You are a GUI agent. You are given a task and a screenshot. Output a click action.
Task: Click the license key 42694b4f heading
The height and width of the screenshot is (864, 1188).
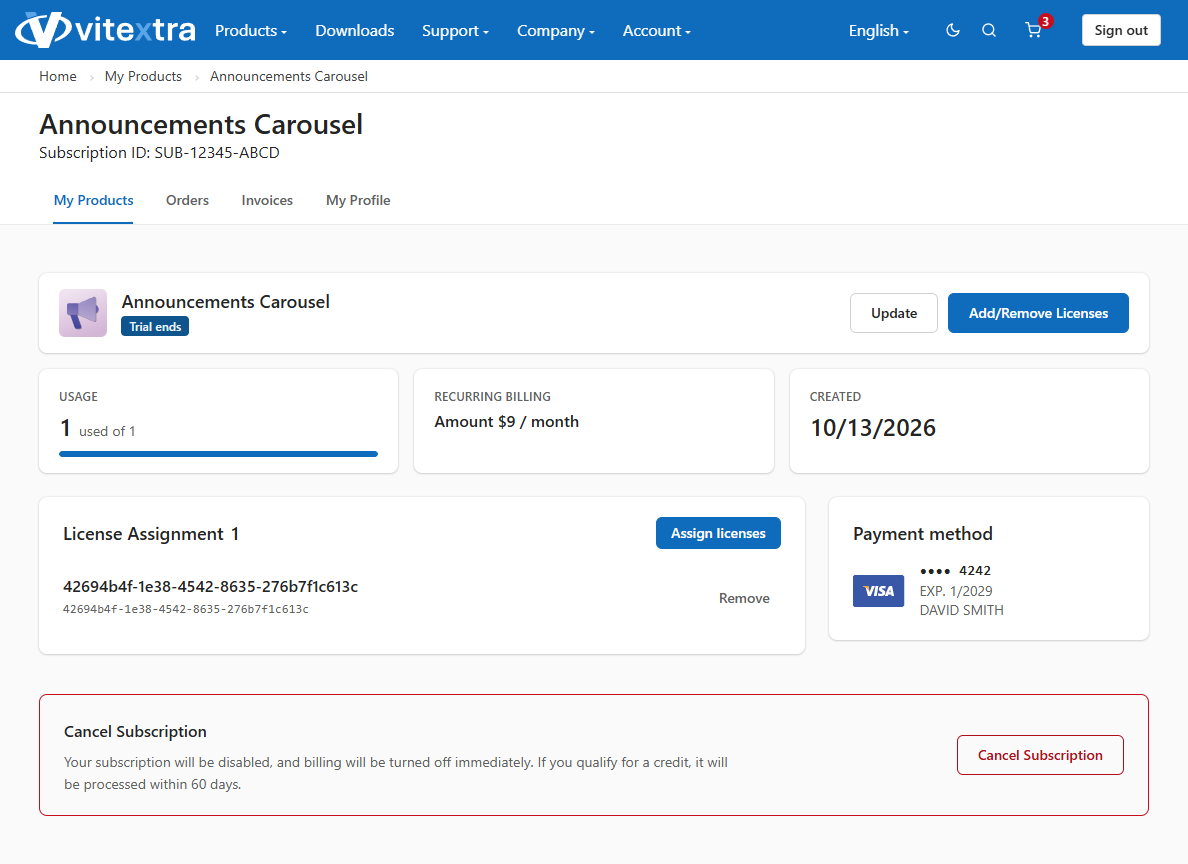point(210,587)
